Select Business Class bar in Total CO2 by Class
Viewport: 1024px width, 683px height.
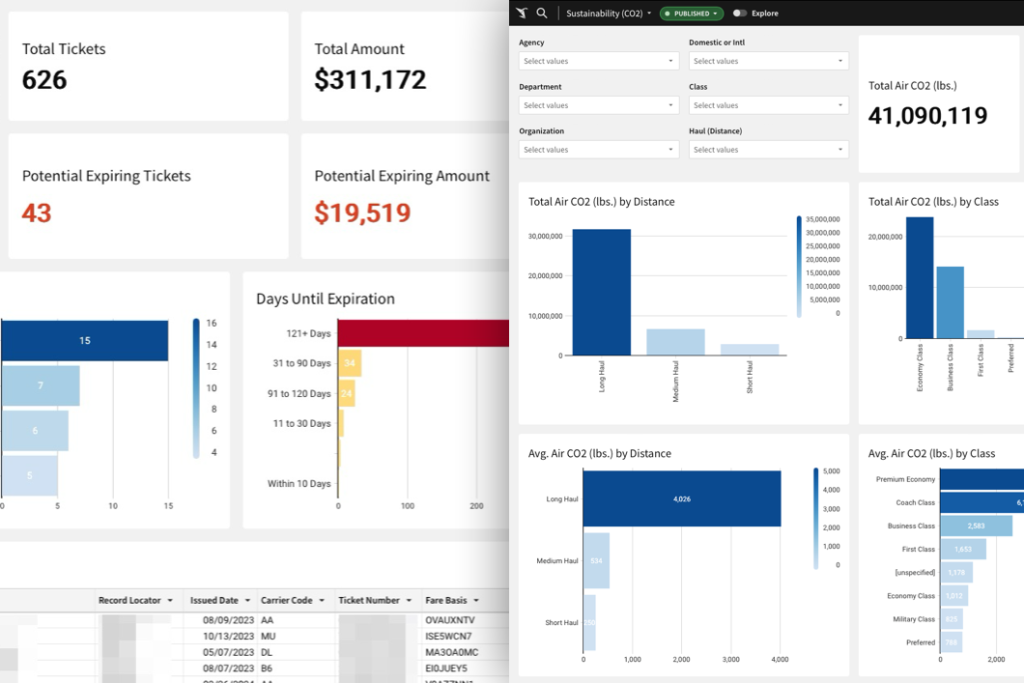[950, 302]
